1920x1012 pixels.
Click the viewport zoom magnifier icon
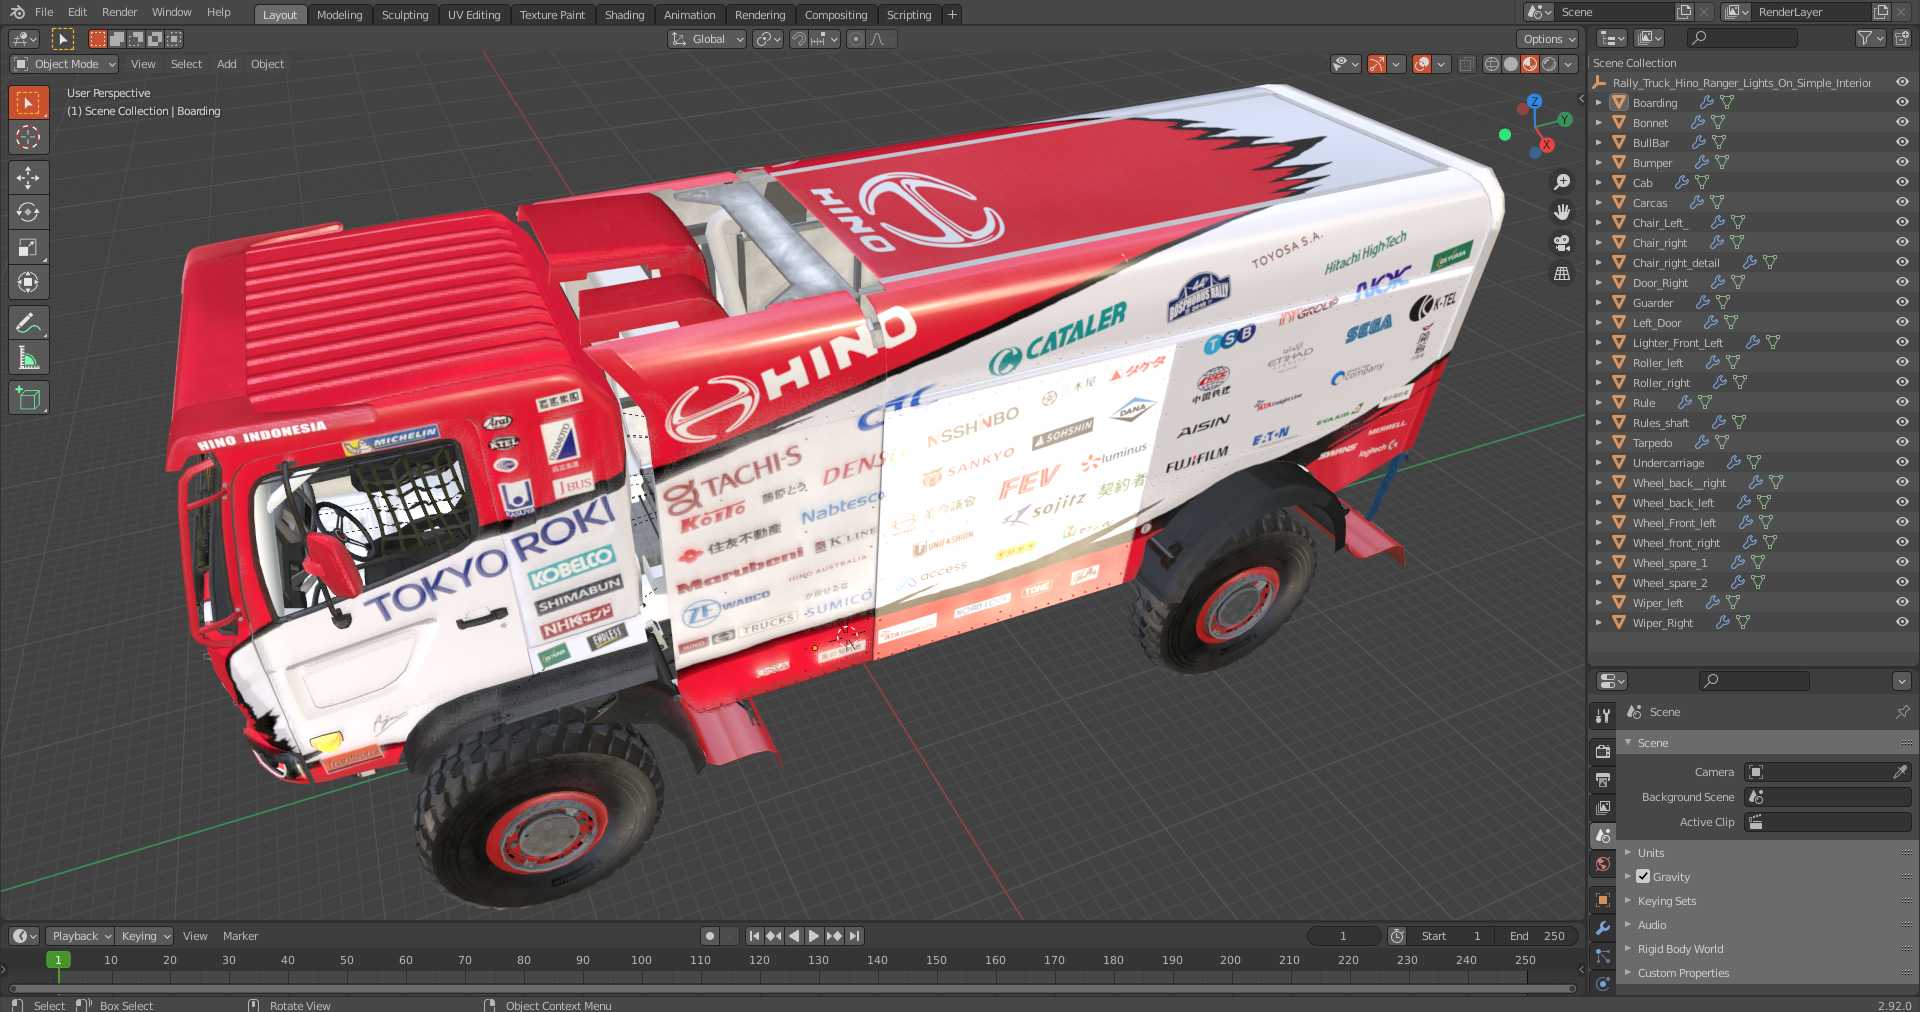click(1562, 182)
